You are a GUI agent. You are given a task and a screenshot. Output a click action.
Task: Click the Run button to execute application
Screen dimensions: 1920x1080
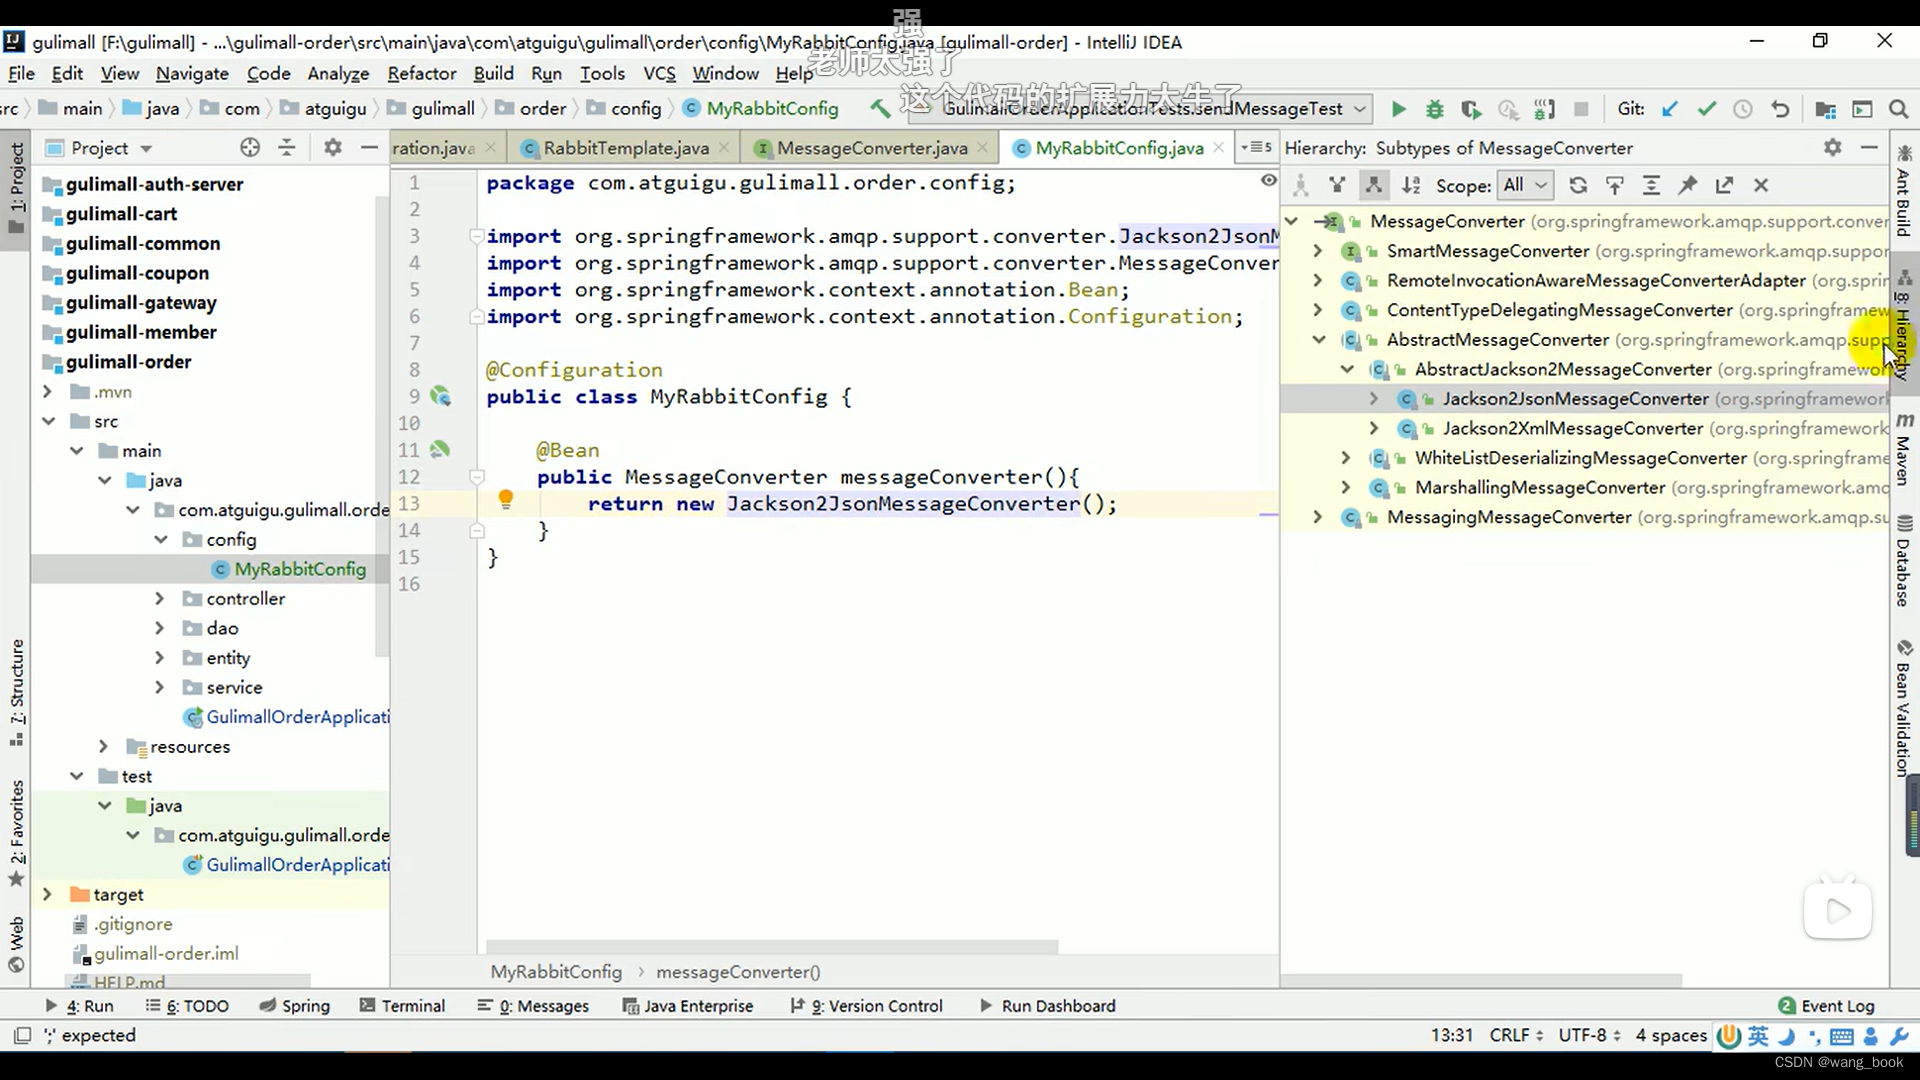(x=1398, y=108)
